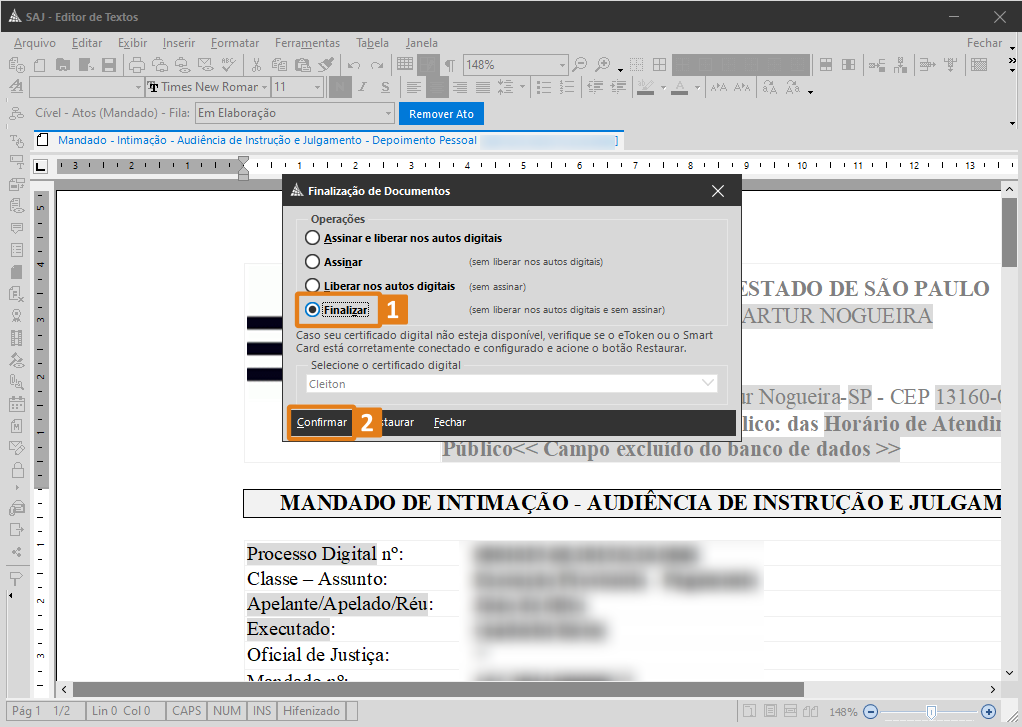Click the increase indent icon
The width and height of the screenshot is (1022, 727).
(x=618, y=87)
